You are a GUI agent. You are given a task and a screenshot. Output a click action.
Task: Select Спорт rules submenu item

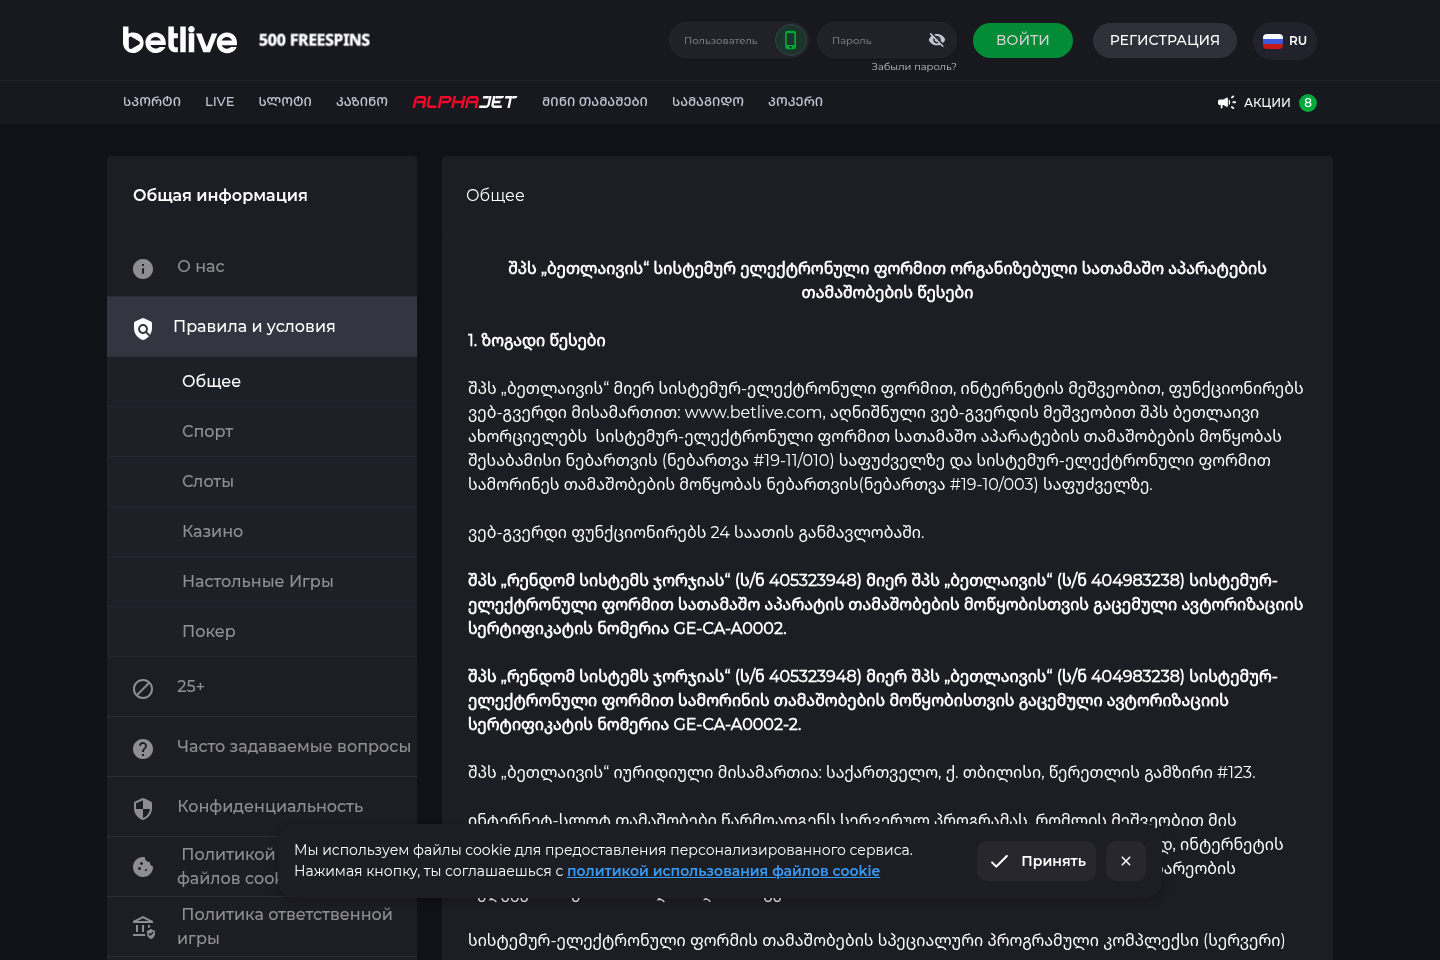point(262,432)
